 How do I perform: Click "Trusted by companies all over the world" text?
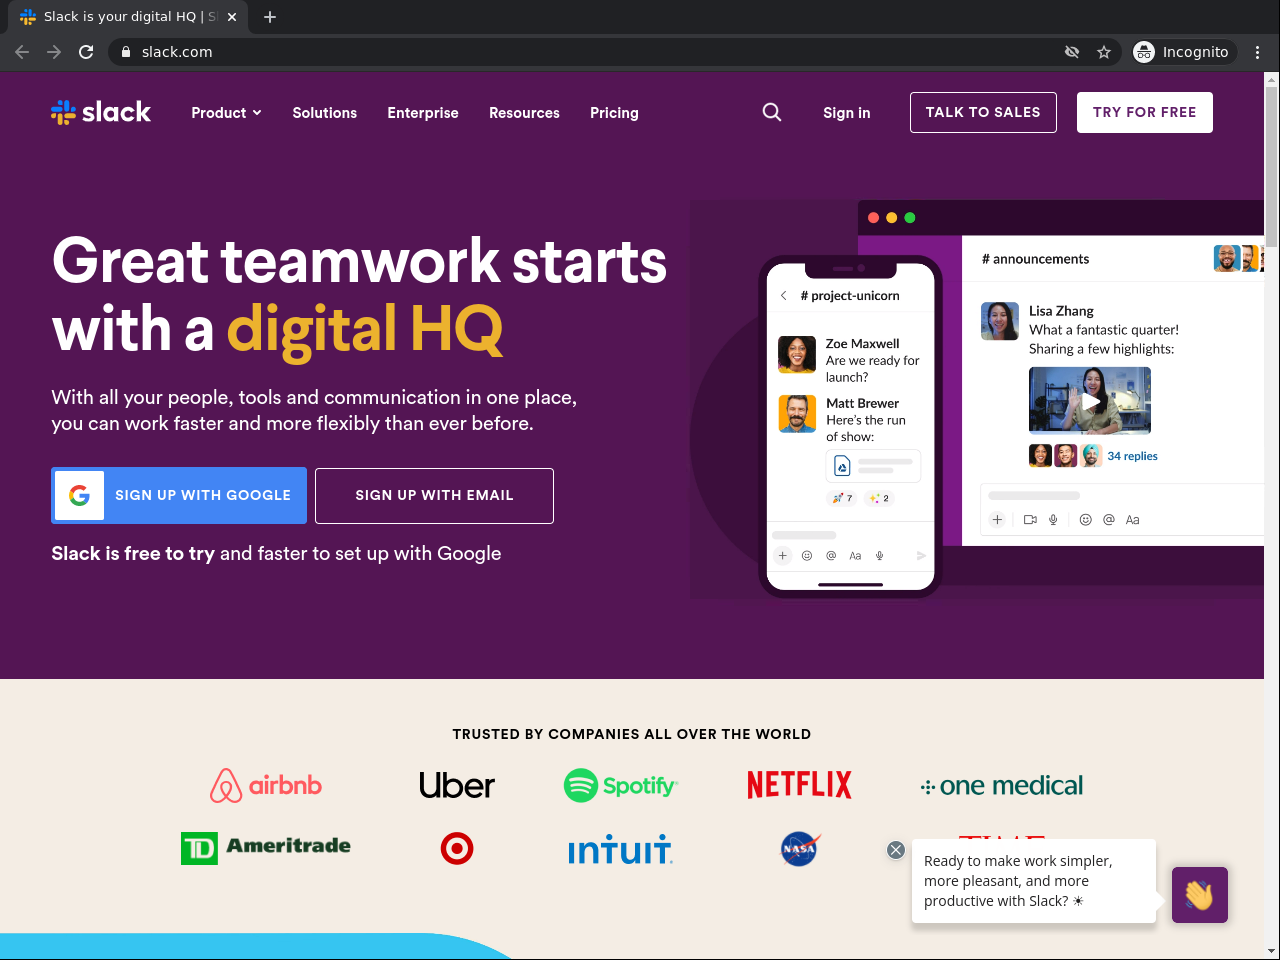coord(632,734)
